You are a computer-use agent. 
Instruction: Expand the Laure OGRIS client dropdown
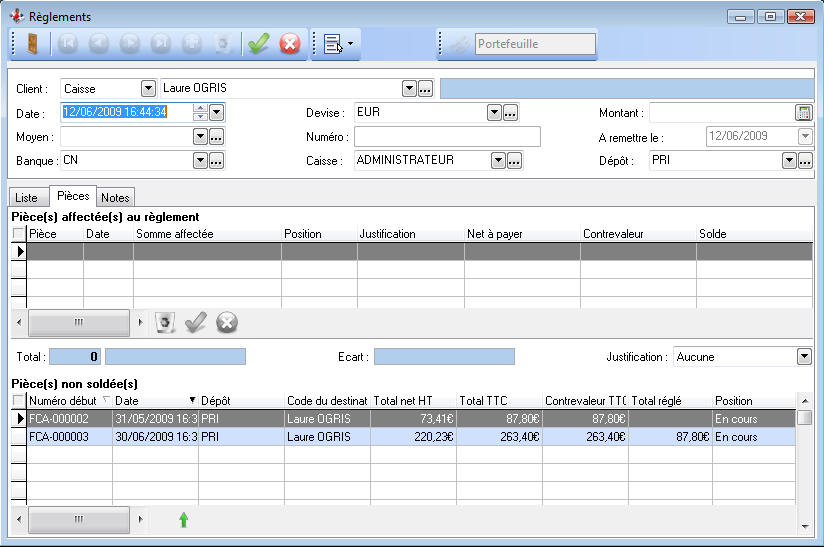tap(409, 89)
